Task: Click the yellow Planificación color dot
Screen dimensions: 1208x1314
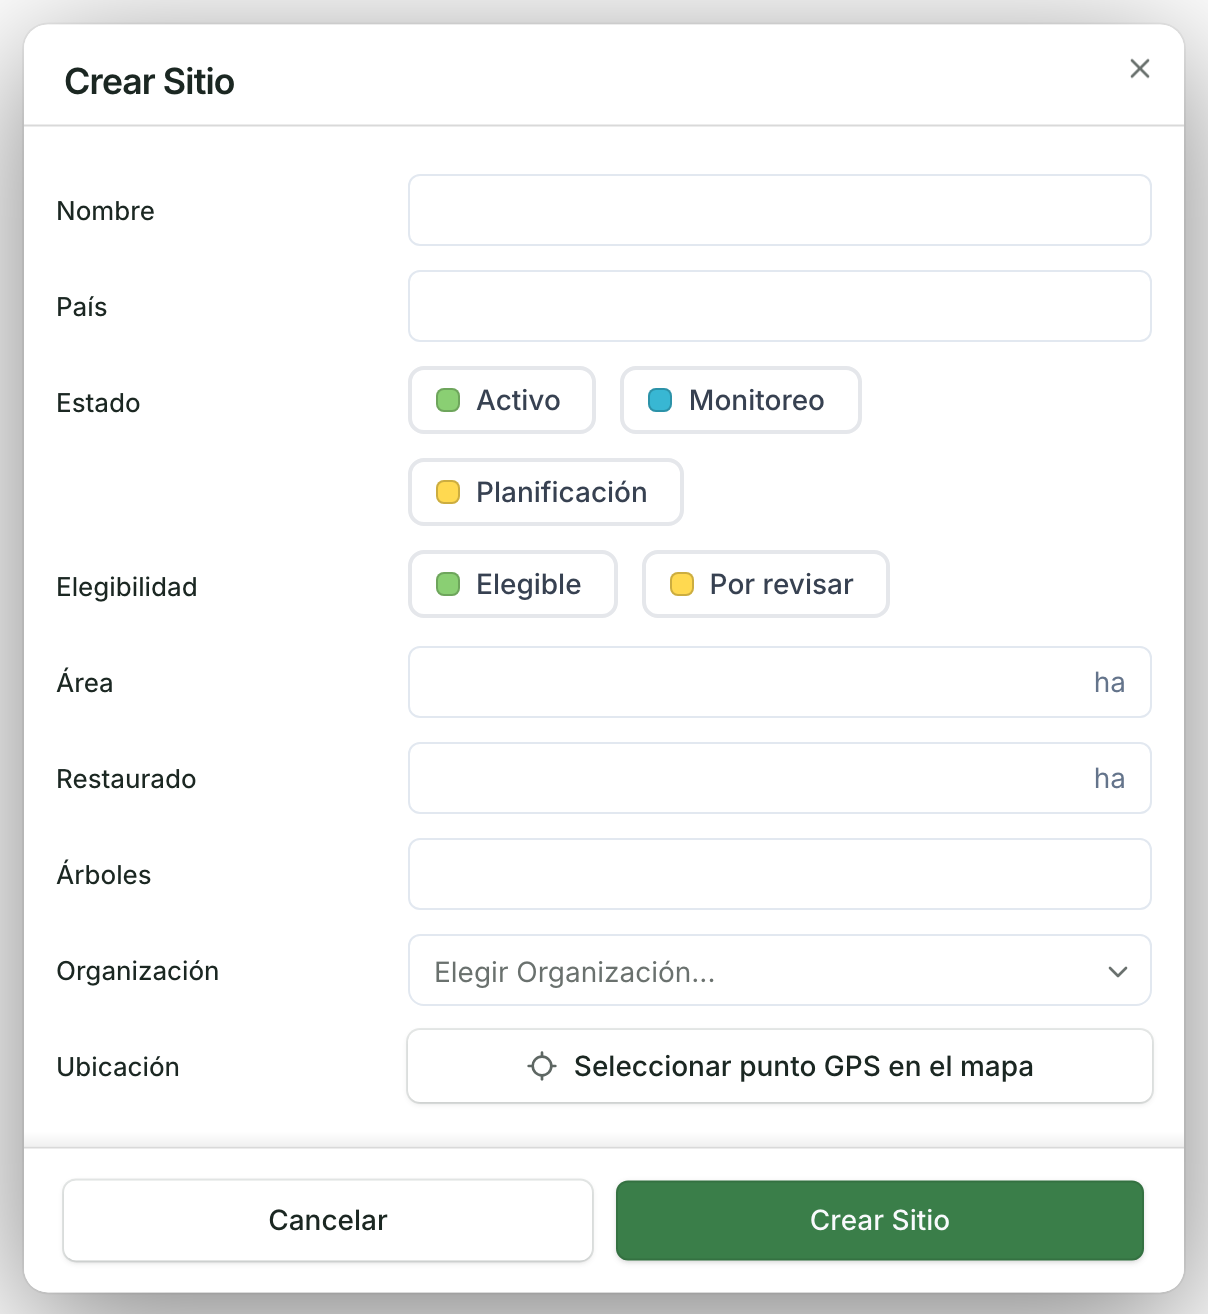Action: coord(448,492)
